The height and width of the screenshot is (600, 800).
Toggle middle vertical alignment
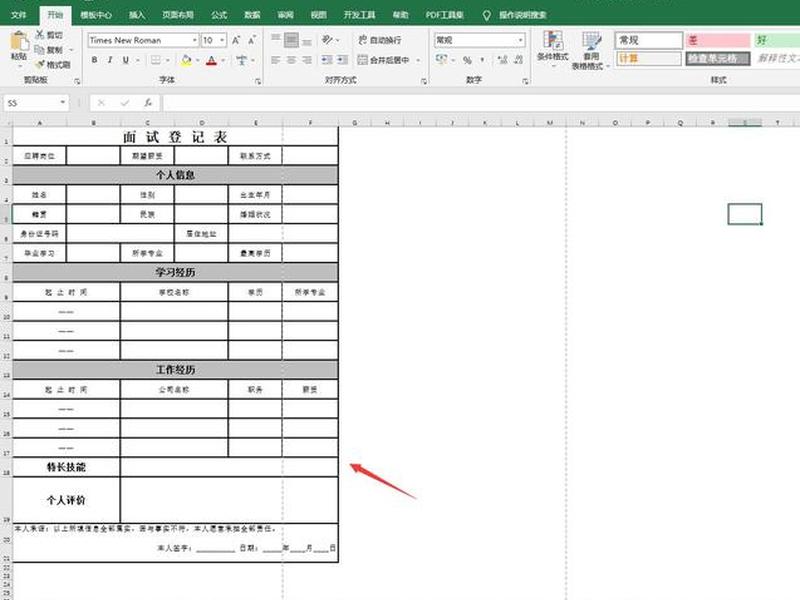(291, 39)
